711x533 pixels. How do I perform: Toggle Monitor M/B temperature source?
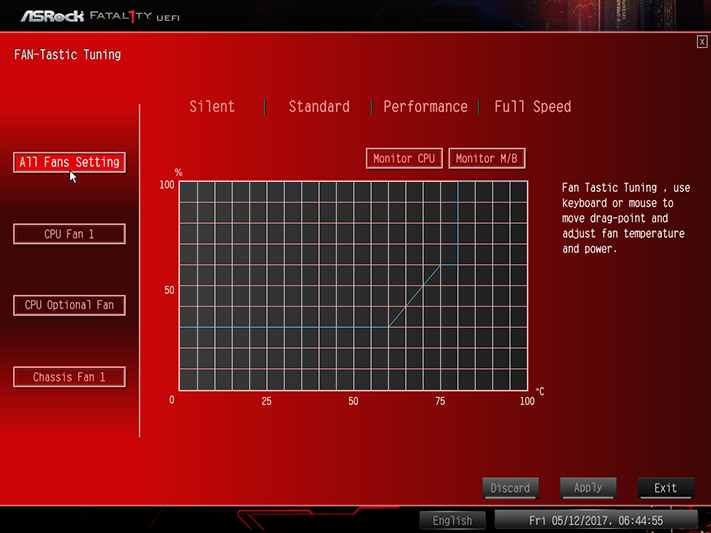[x=487, y=158]
